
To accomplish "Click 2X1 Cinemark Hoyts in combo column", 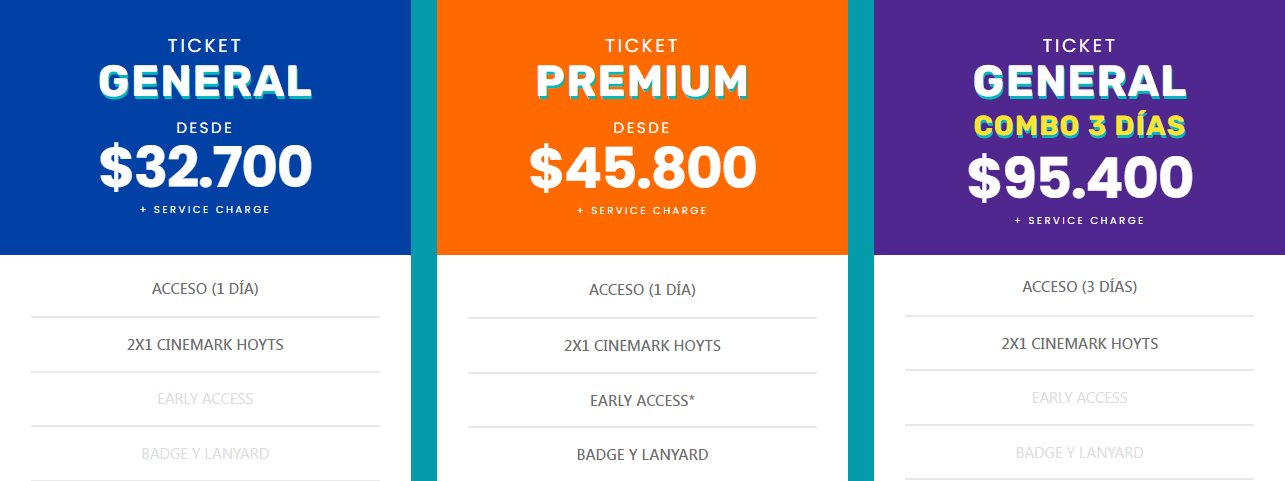I will (x=1079, y=343).
